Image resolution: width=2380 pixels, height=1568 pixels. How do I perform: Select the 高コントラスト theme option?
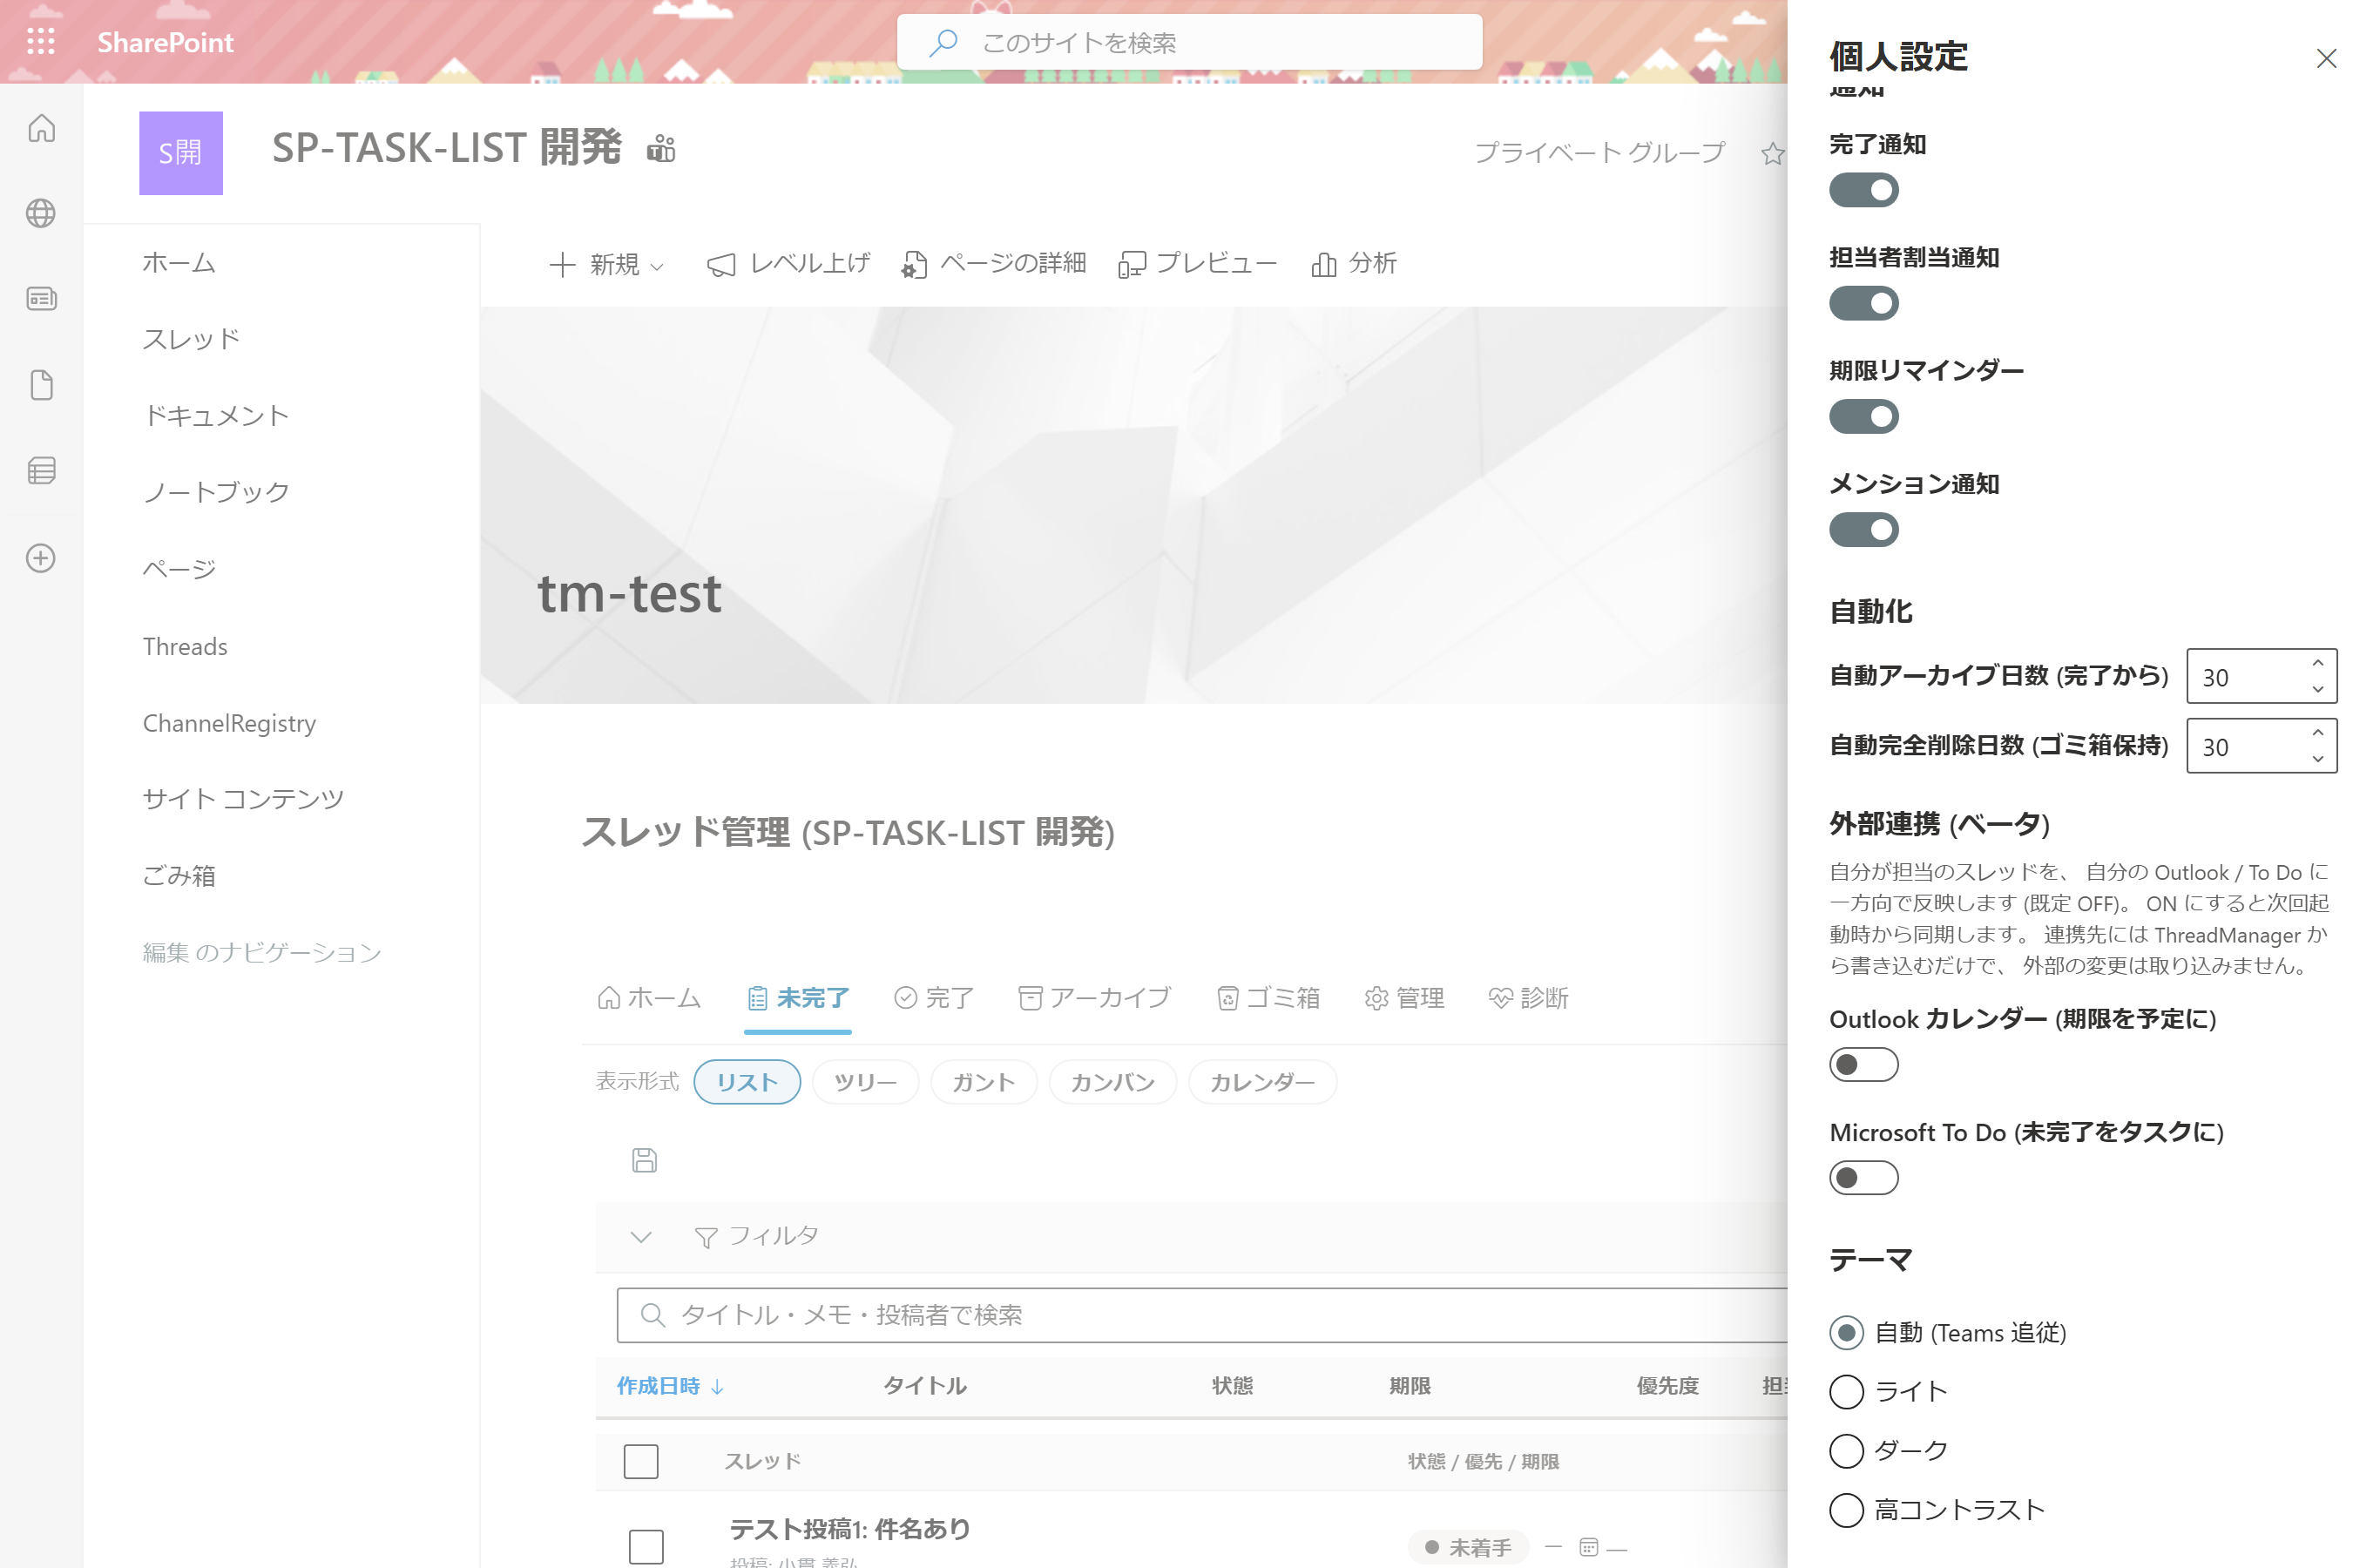click(x=1847, y=1510)
